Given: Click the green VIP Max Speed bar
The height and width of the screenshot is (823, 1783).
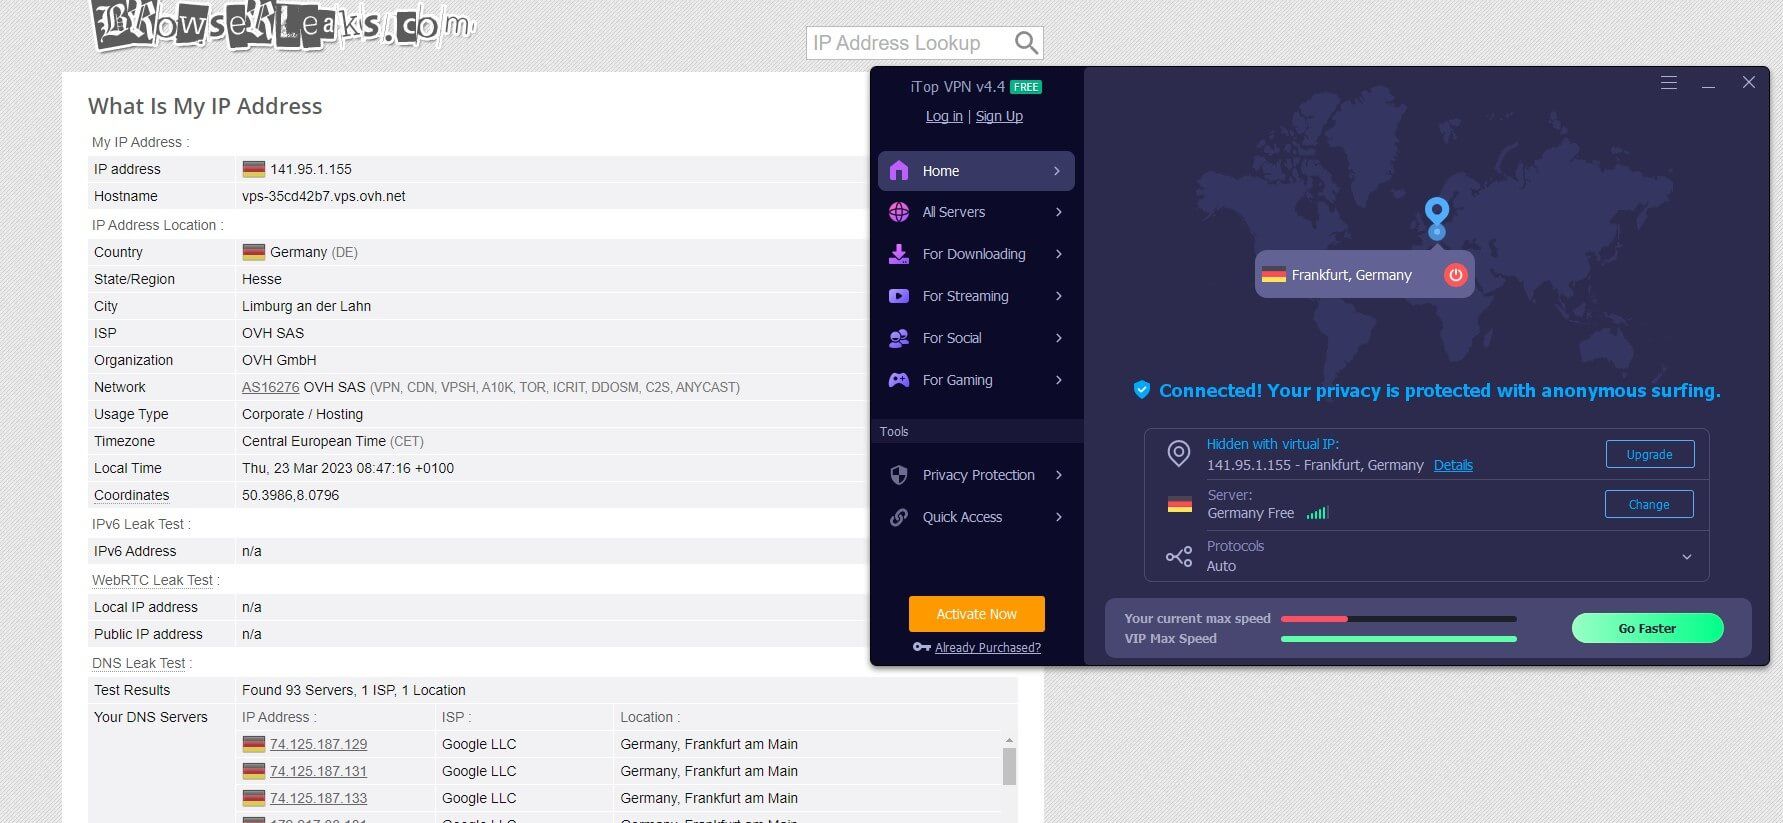Looking at the screenshot, I should pyautogui.click(x=1399, y=638).
